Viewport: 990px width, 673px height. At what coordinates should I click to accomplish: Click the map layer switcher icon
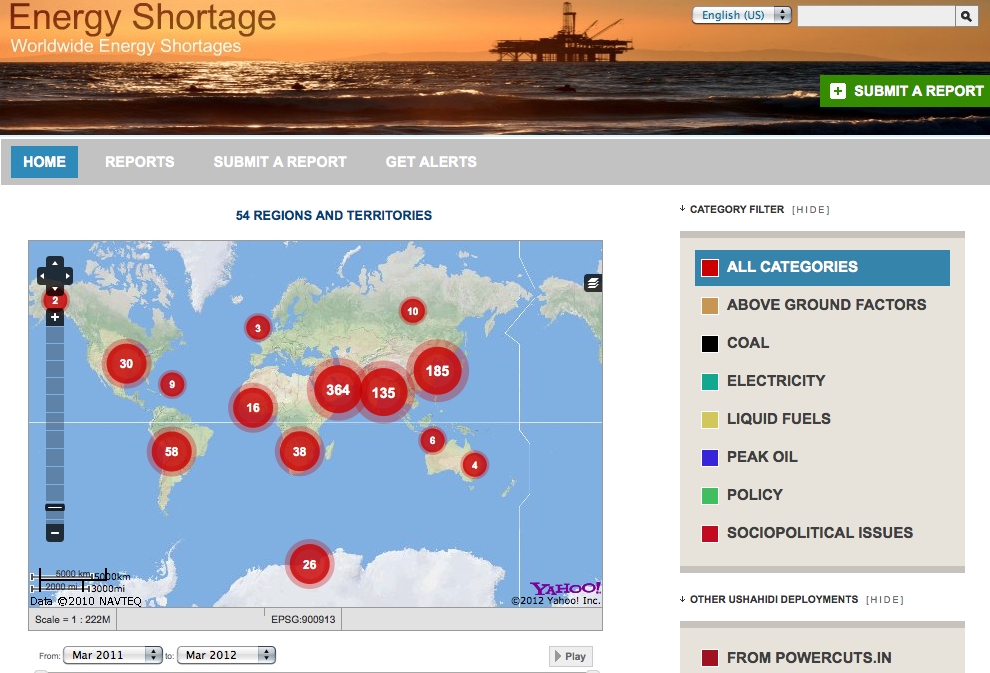click(593, 283)
